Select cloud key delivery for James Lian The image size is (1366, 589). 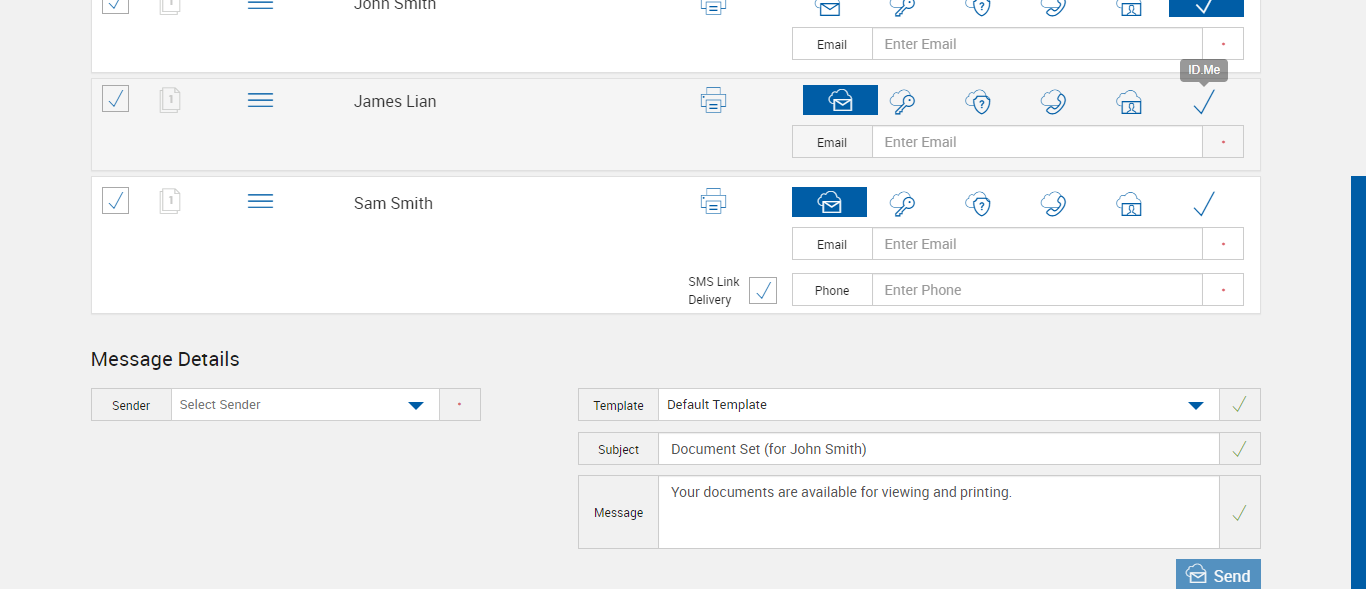903,101
